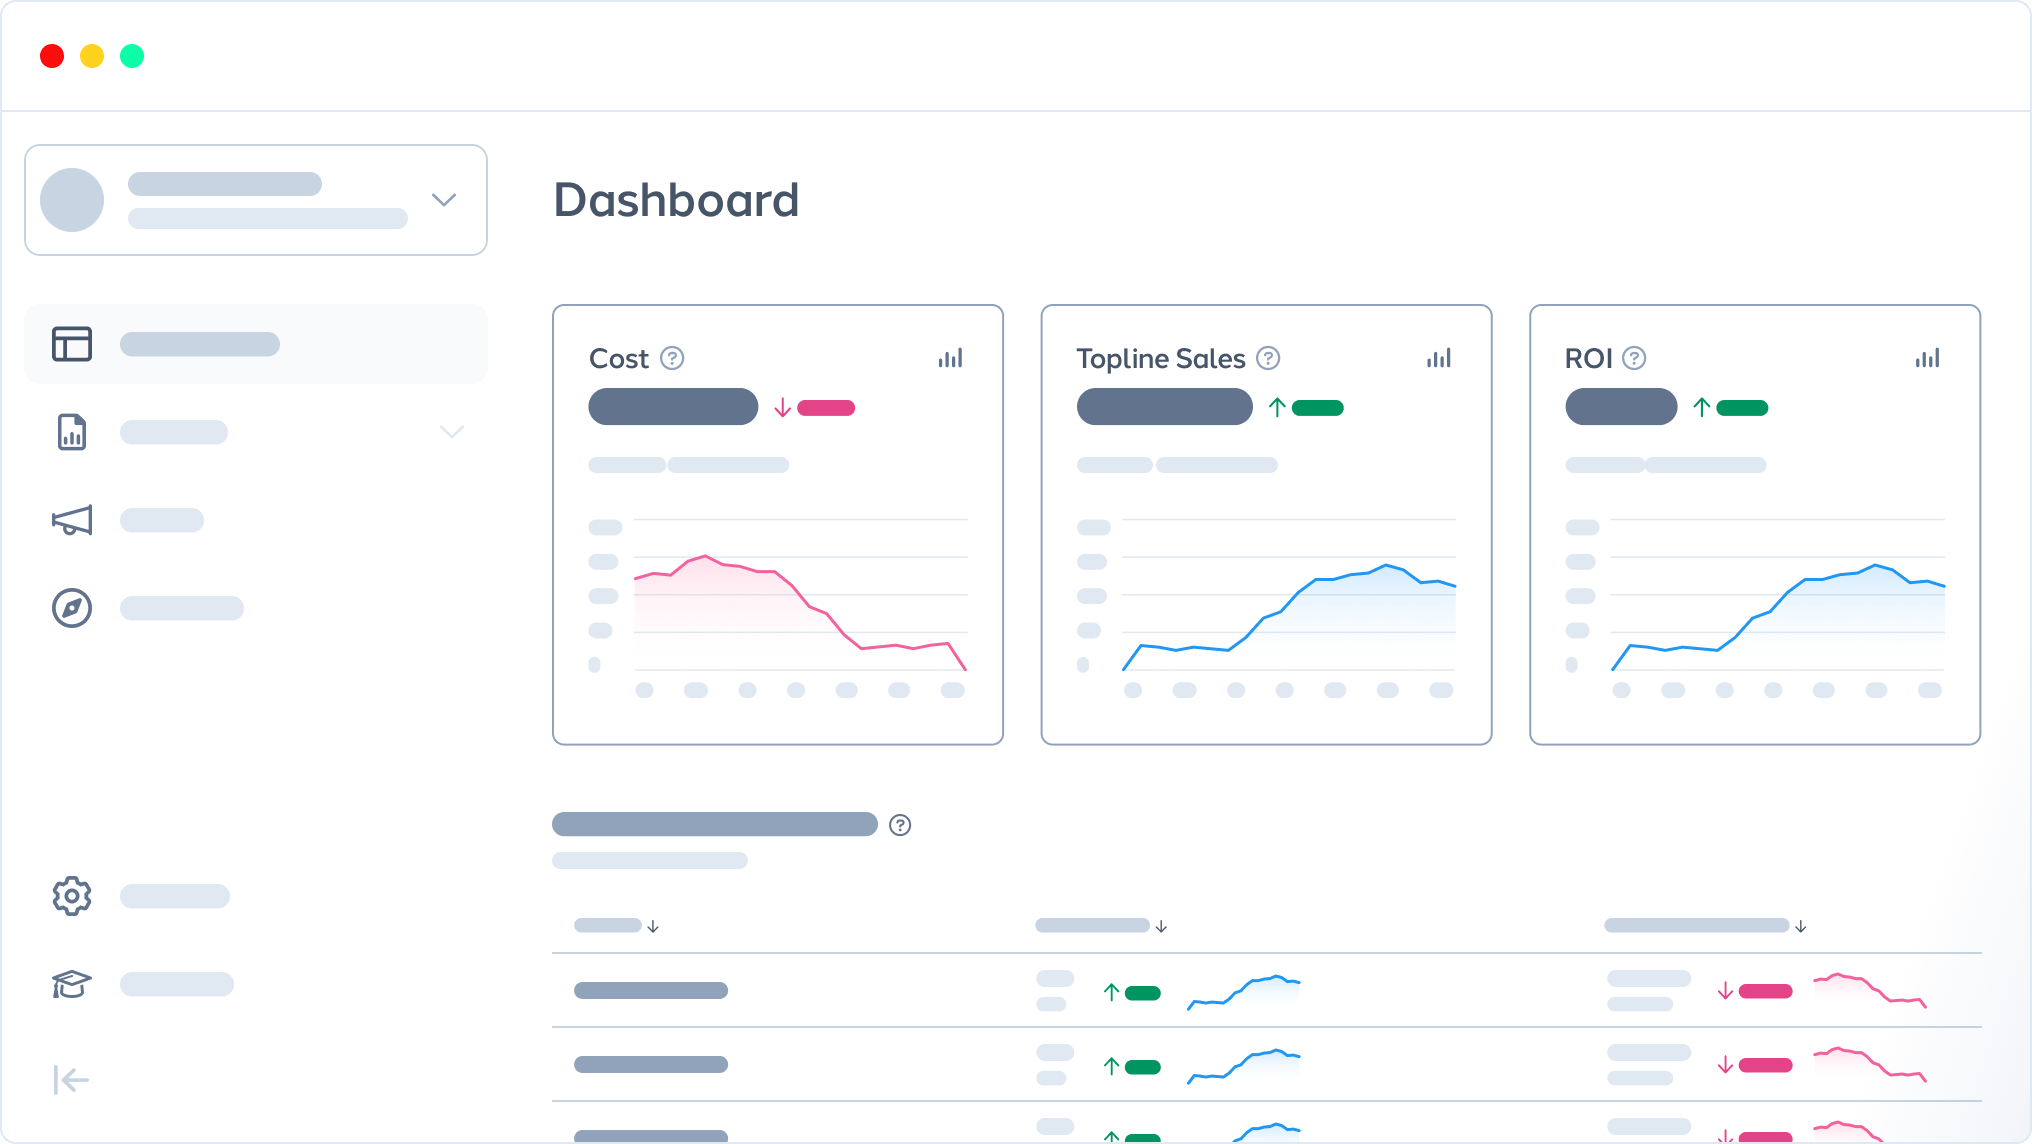Image resolution: width=2032 pixels, height=1144 pixels.
Task: Sort table by first column arrow
Action: point(653,927)
